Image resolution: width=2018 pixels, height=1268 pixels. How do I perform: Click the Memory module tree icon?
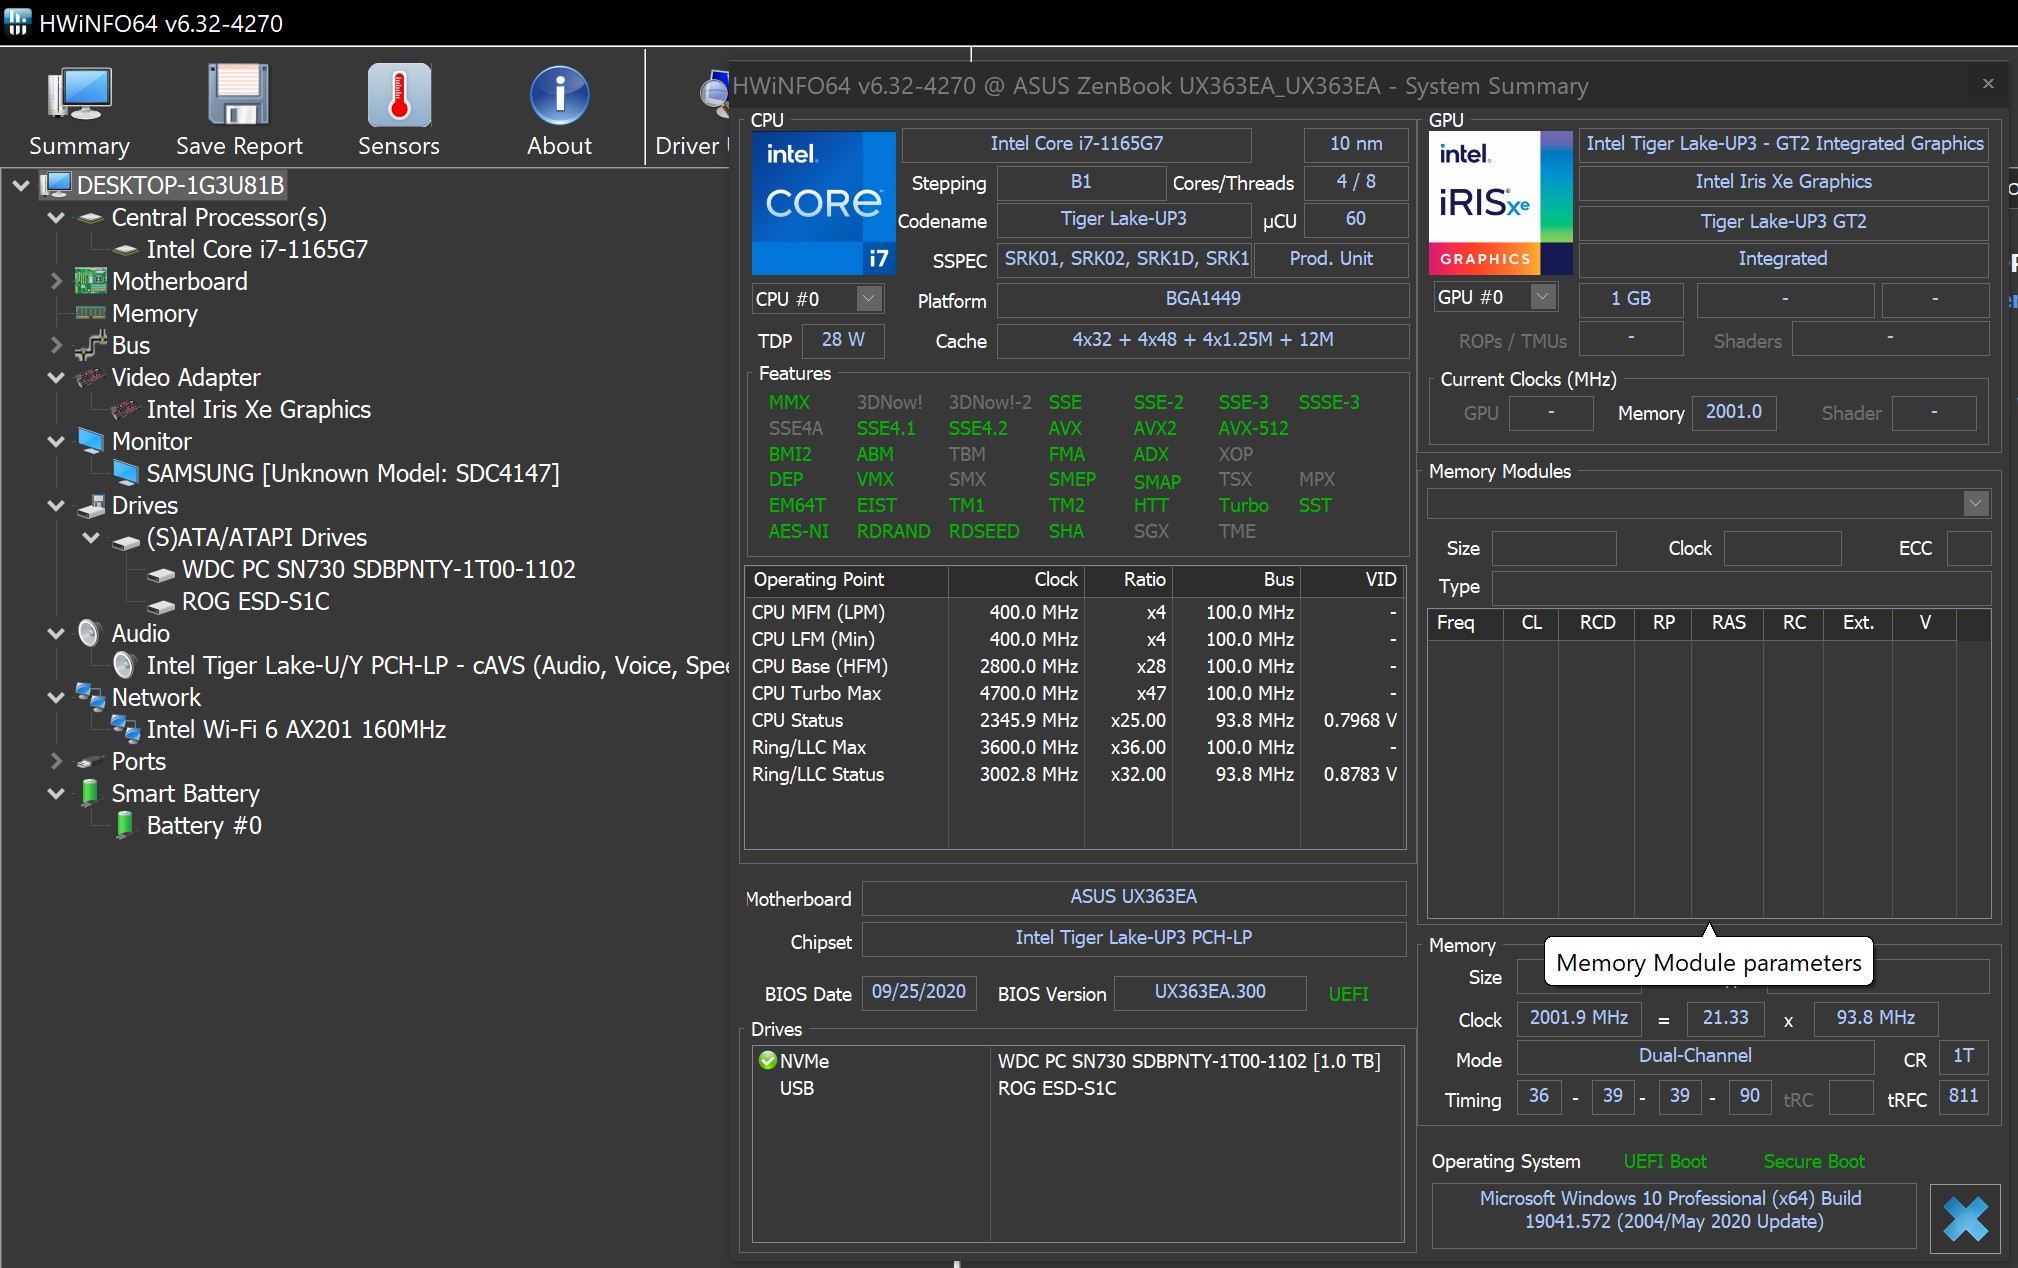[90, 313]
